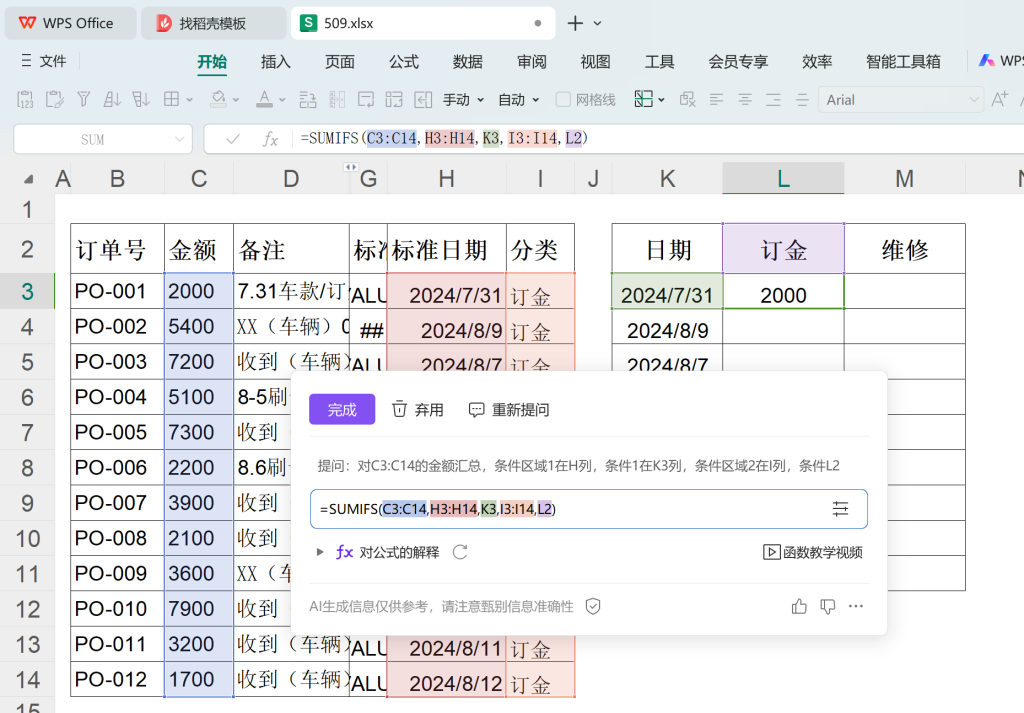Switch to the 公式 tab
This screenshot has height=713, width=1024.
[404, 62]
